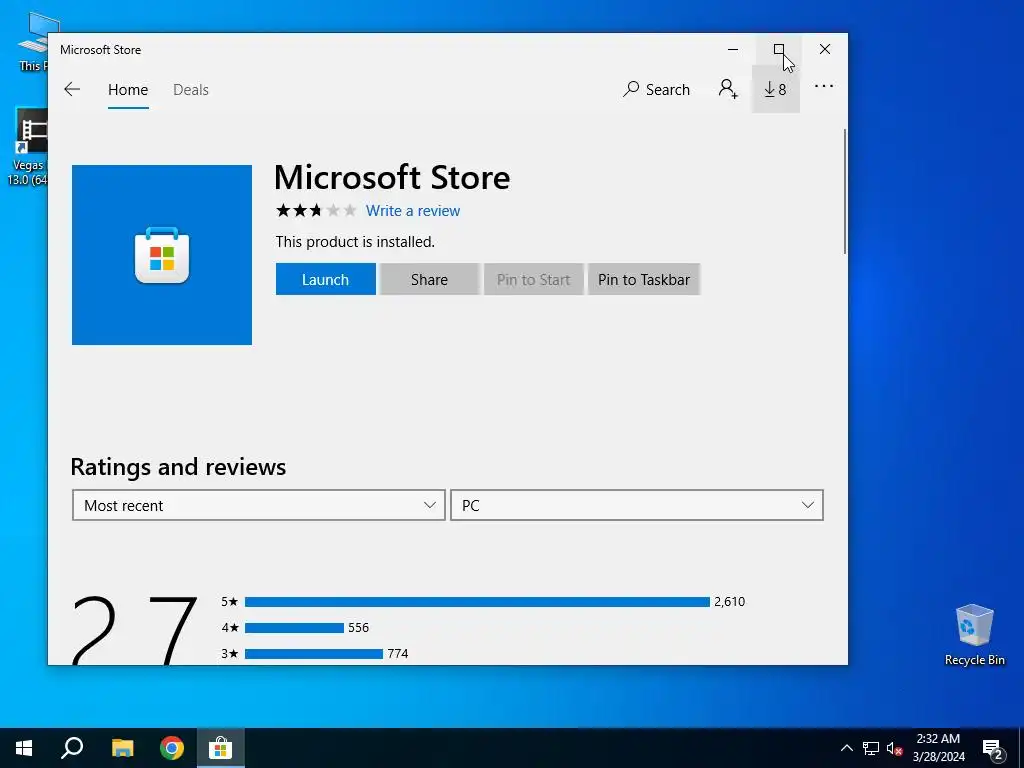Select the Vegas 13.0 desktop shortcut
The image size is (1024, 768).
coord(27,148)
